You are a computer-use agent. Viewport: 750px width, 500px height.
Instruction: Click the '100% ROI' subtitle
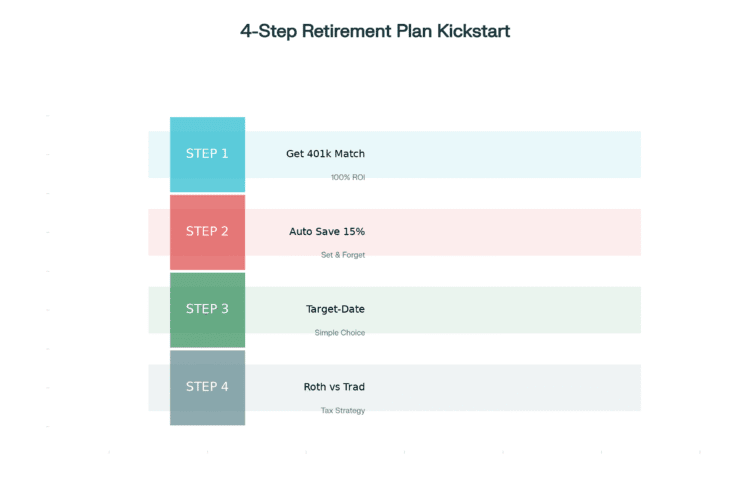(x=348, y=178)
